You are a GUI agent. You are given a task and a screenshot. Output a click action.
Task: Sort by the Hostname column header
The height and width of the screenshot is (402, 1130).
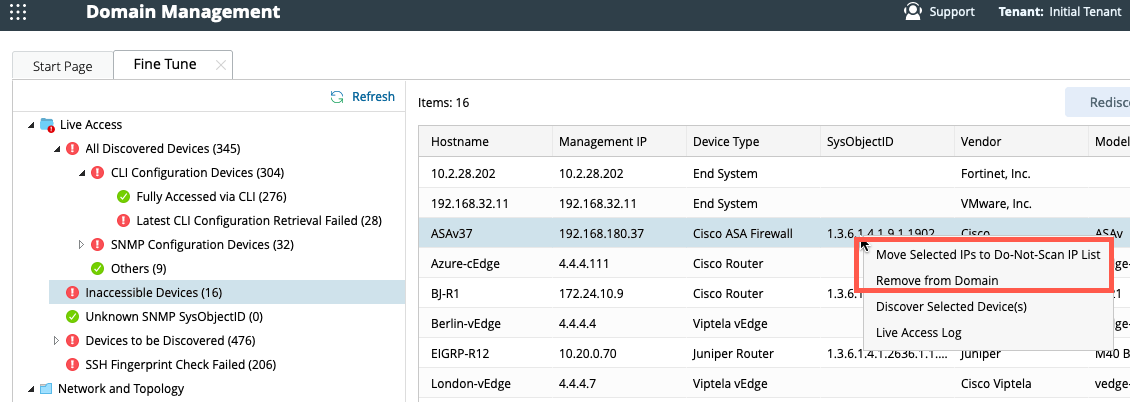486,142
